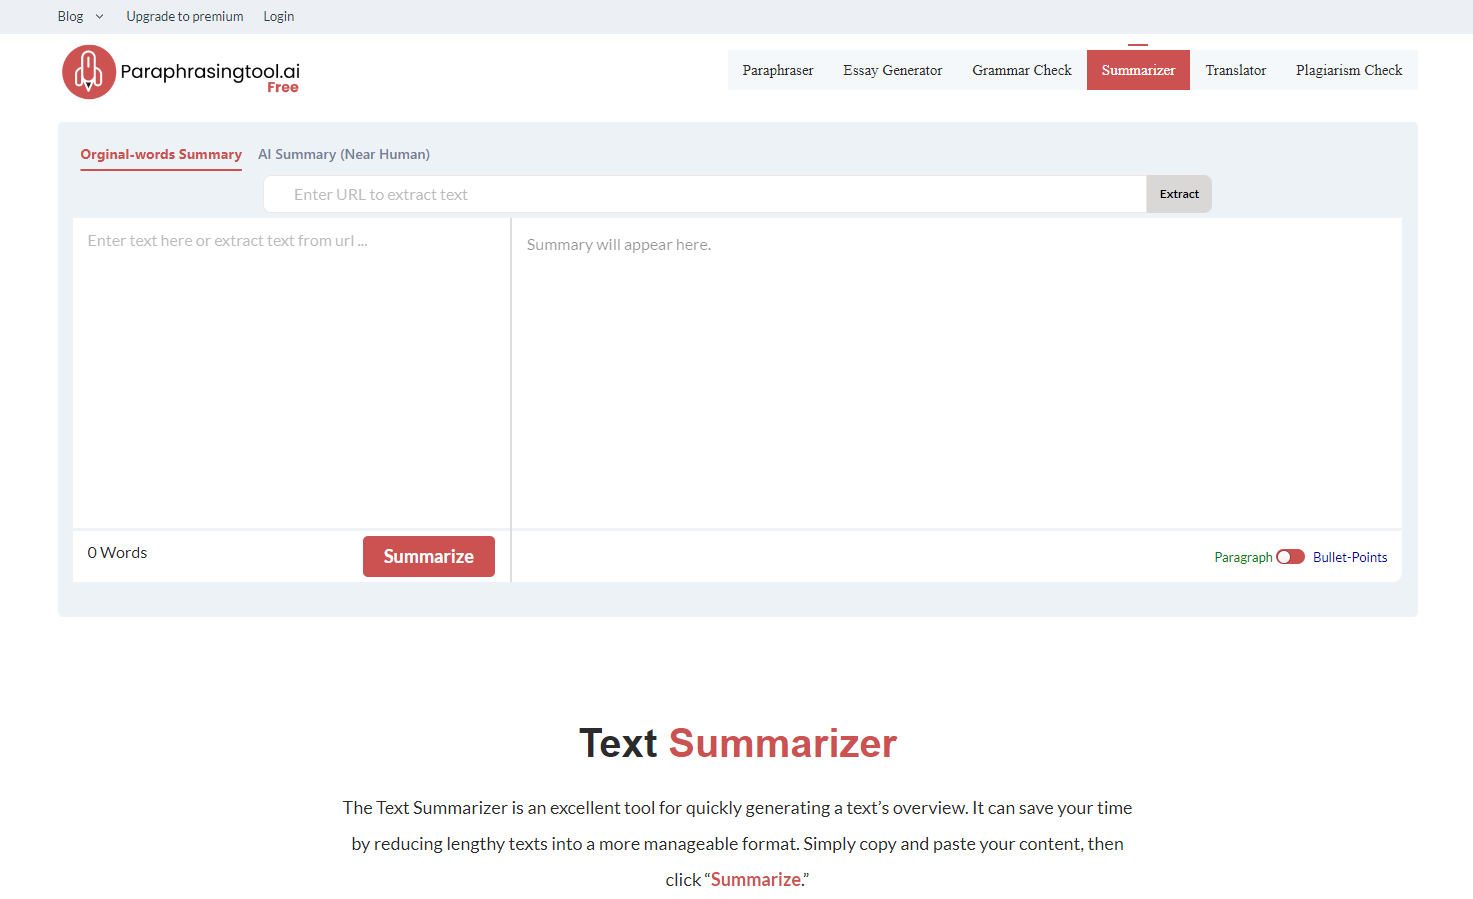
Task: Expand the Blog dropdown arrow
Action: point(100,17)
